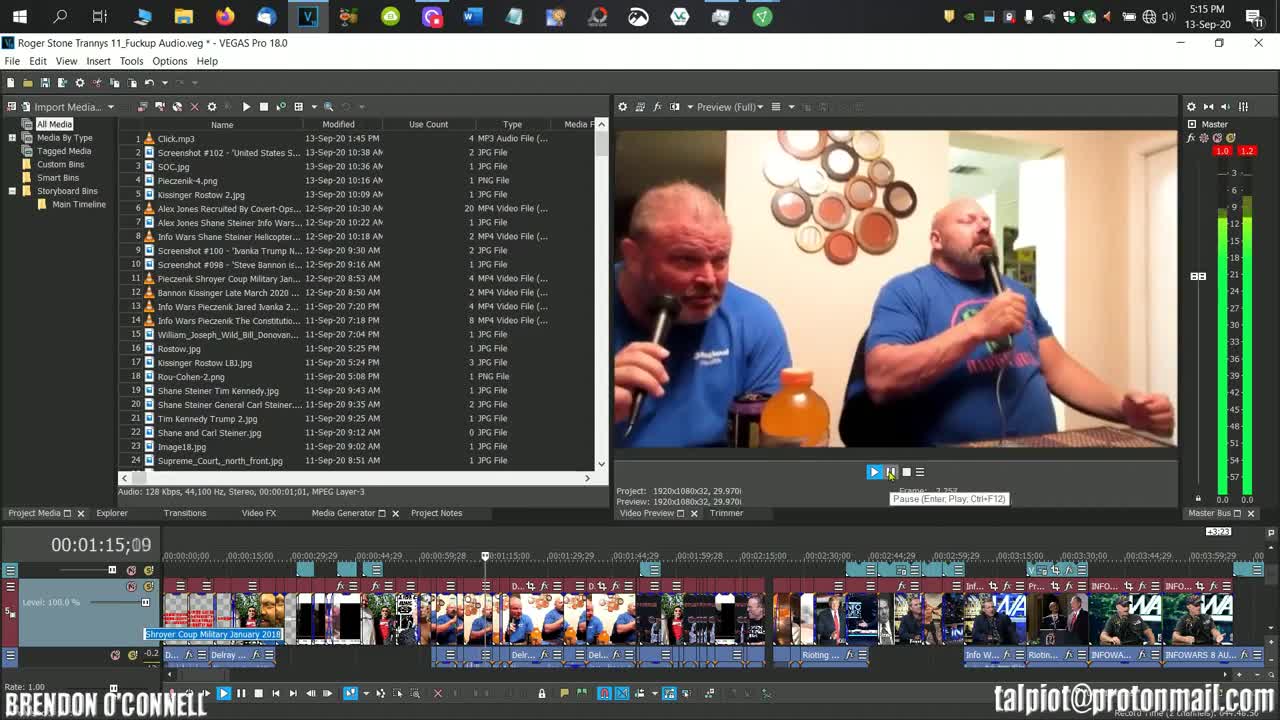This screenshot has width=1280, height=720.
Task: Expand Media By Type tree node
Action: [12, 137]
